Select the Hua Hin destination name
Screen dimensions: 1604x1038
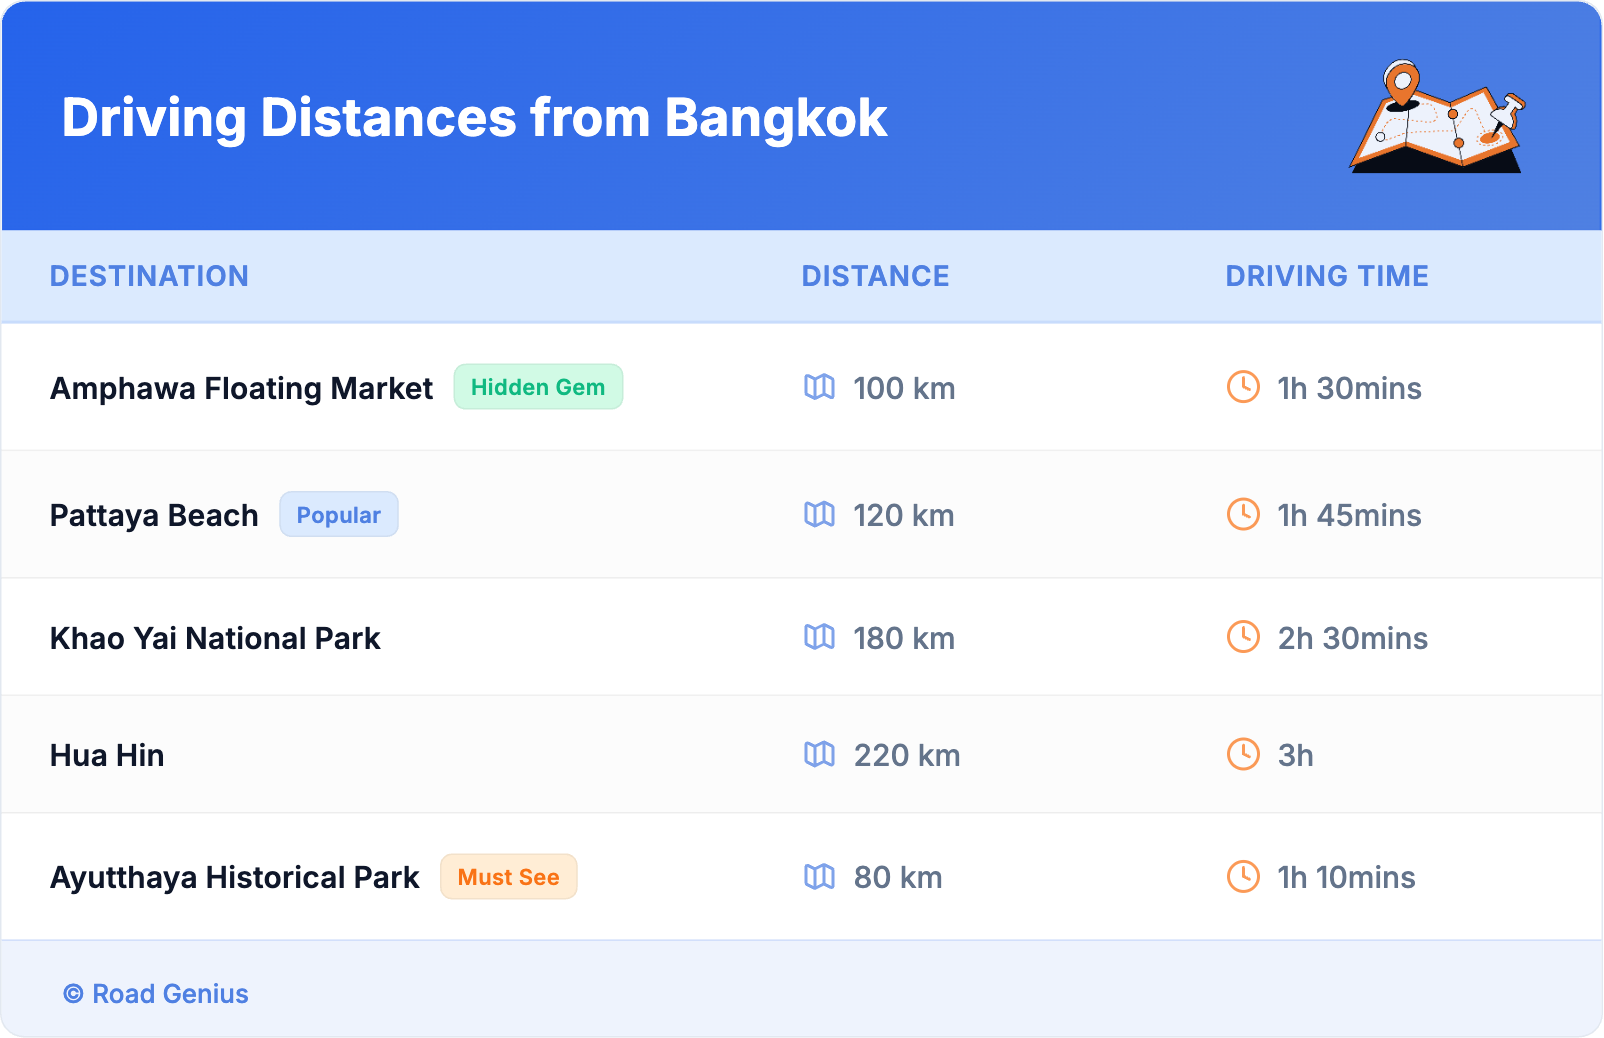click(107, 755)
